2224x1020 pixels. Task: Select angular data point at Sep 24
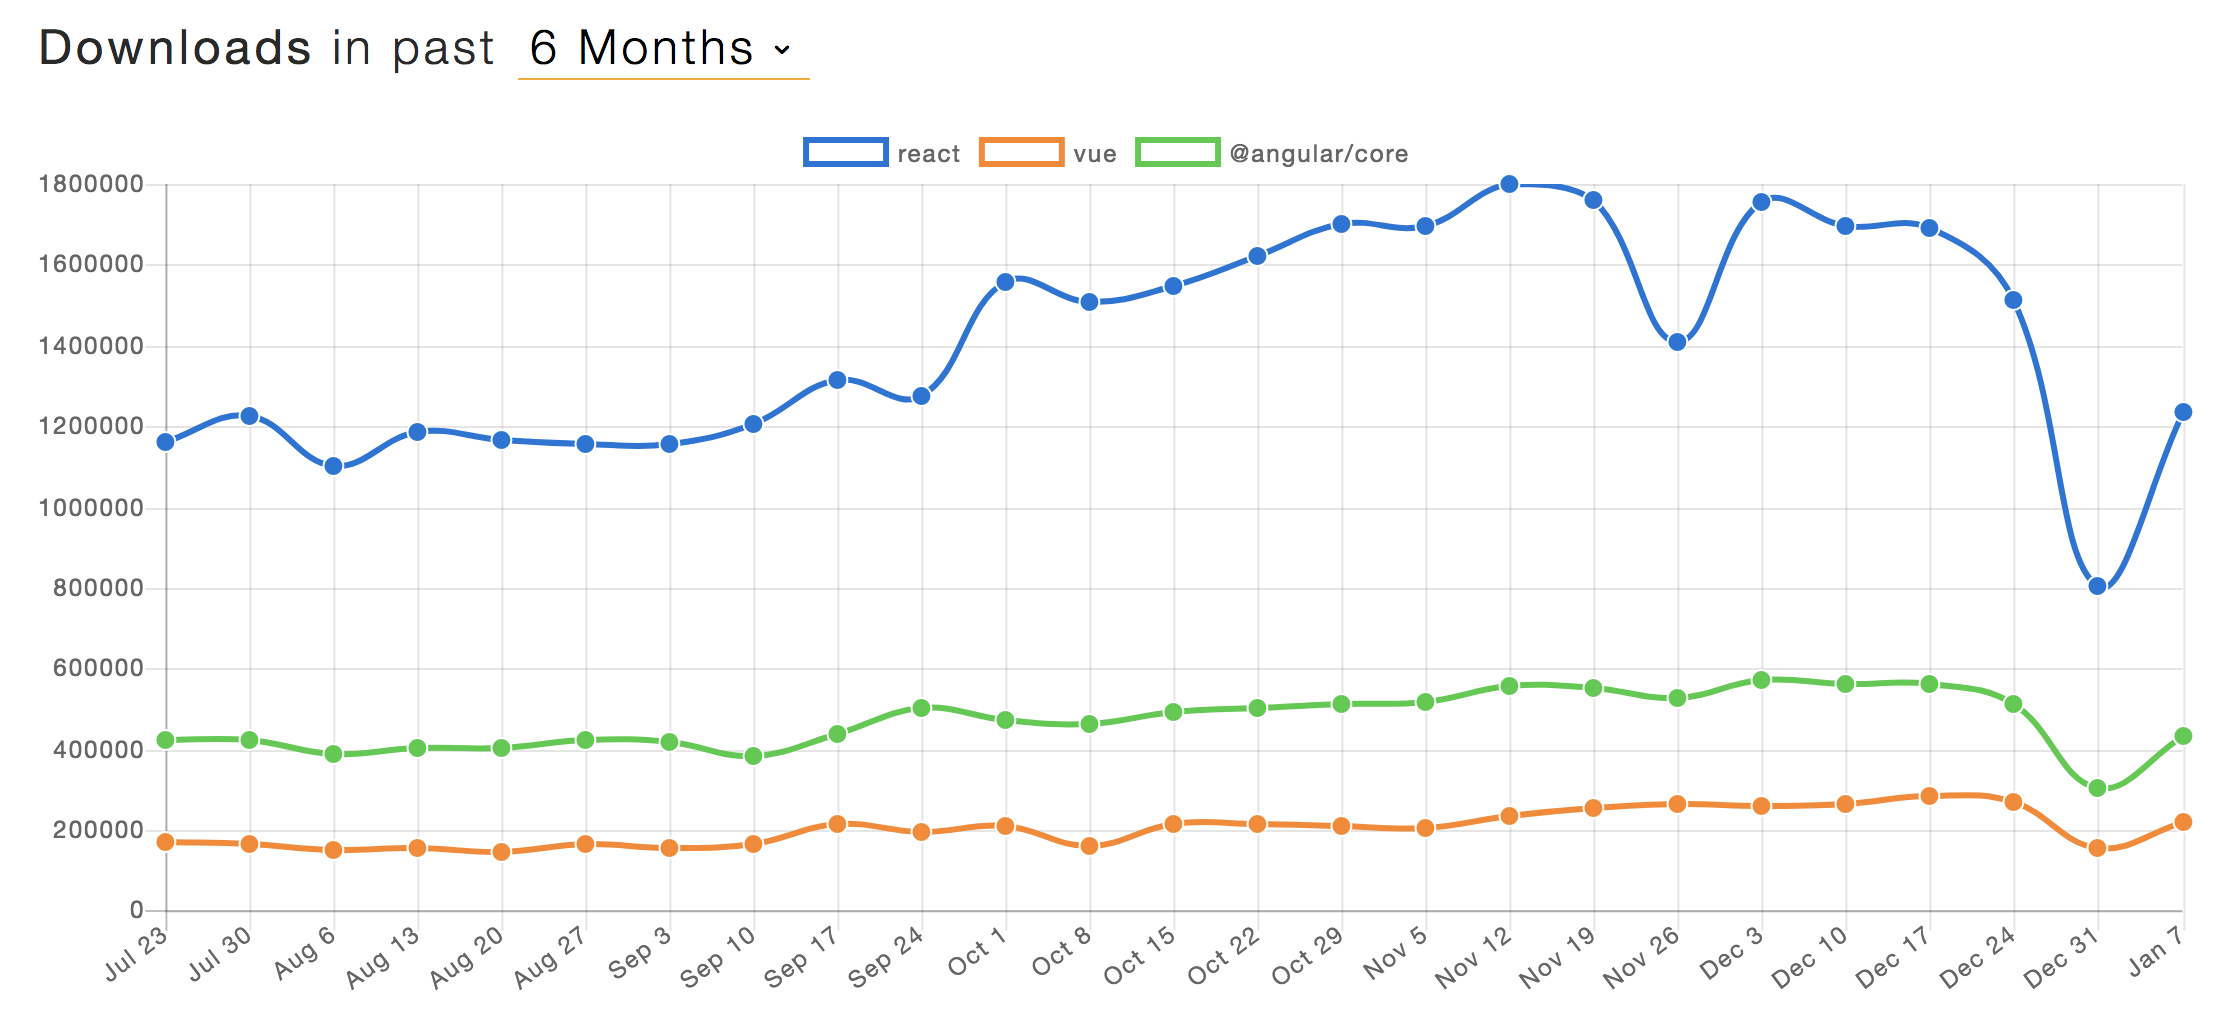tap(921, 708)
